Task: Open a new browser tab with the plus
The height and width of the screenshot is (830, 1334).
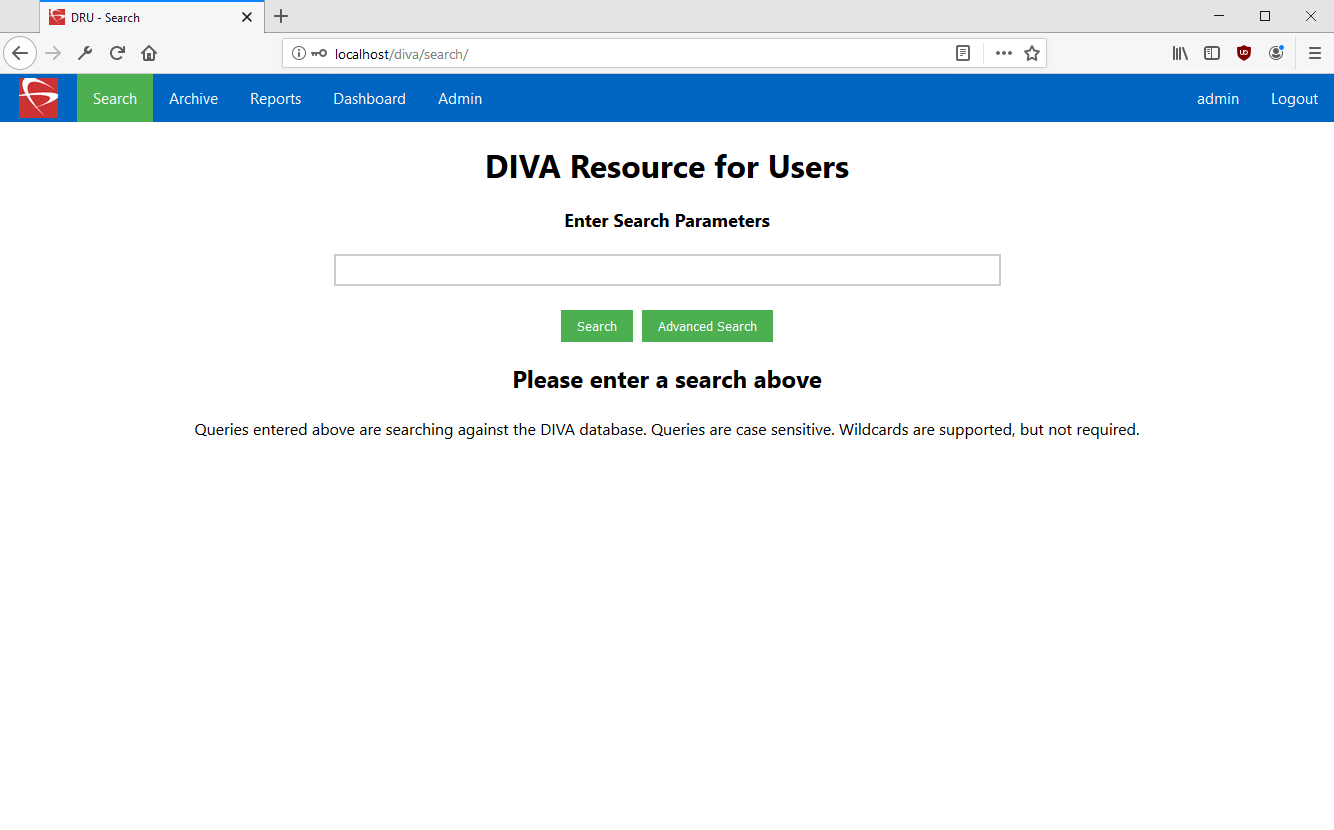Action: point(280,16)
